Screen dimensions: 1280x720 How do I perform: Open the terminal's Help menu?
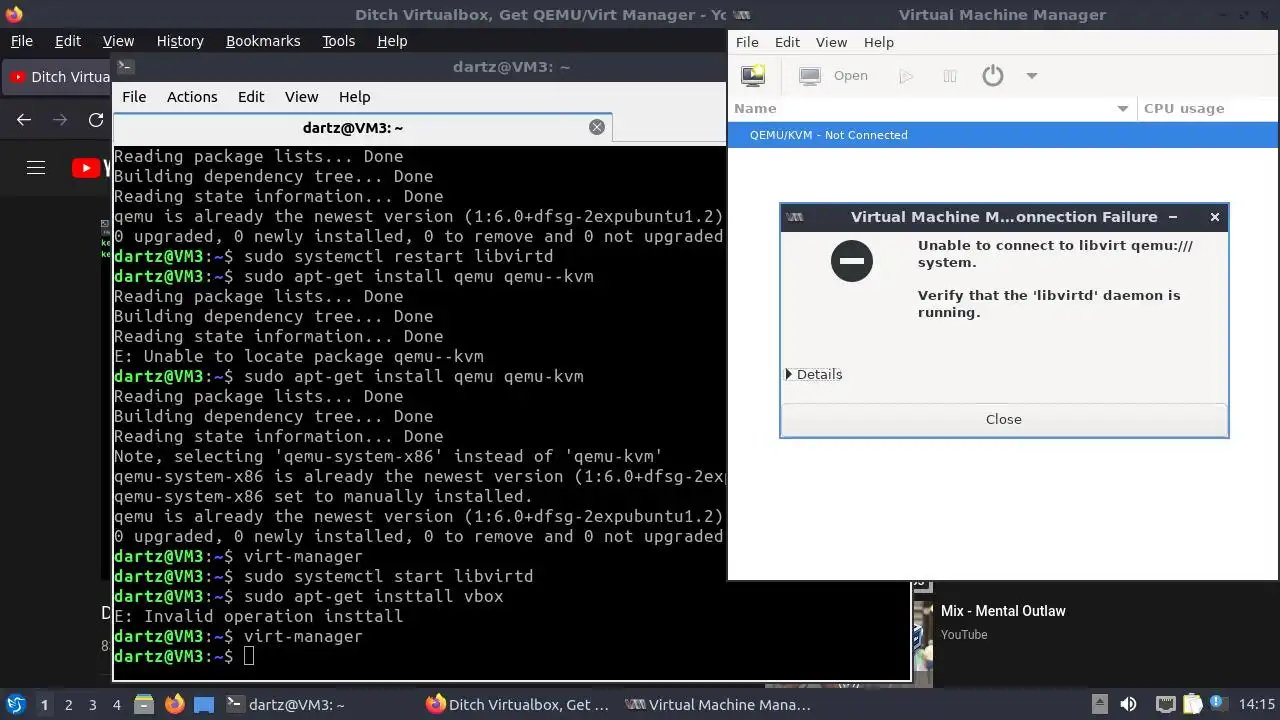(355, 97)
